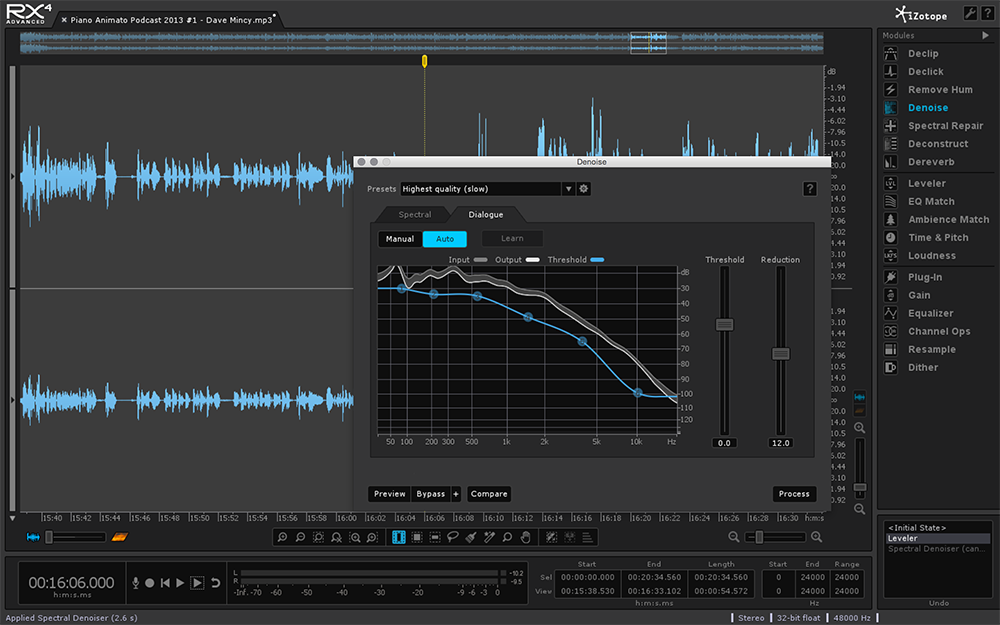Switch to the Spectral tab
This screenshot has width=1000, height=625.
click(x=415, y=215)
